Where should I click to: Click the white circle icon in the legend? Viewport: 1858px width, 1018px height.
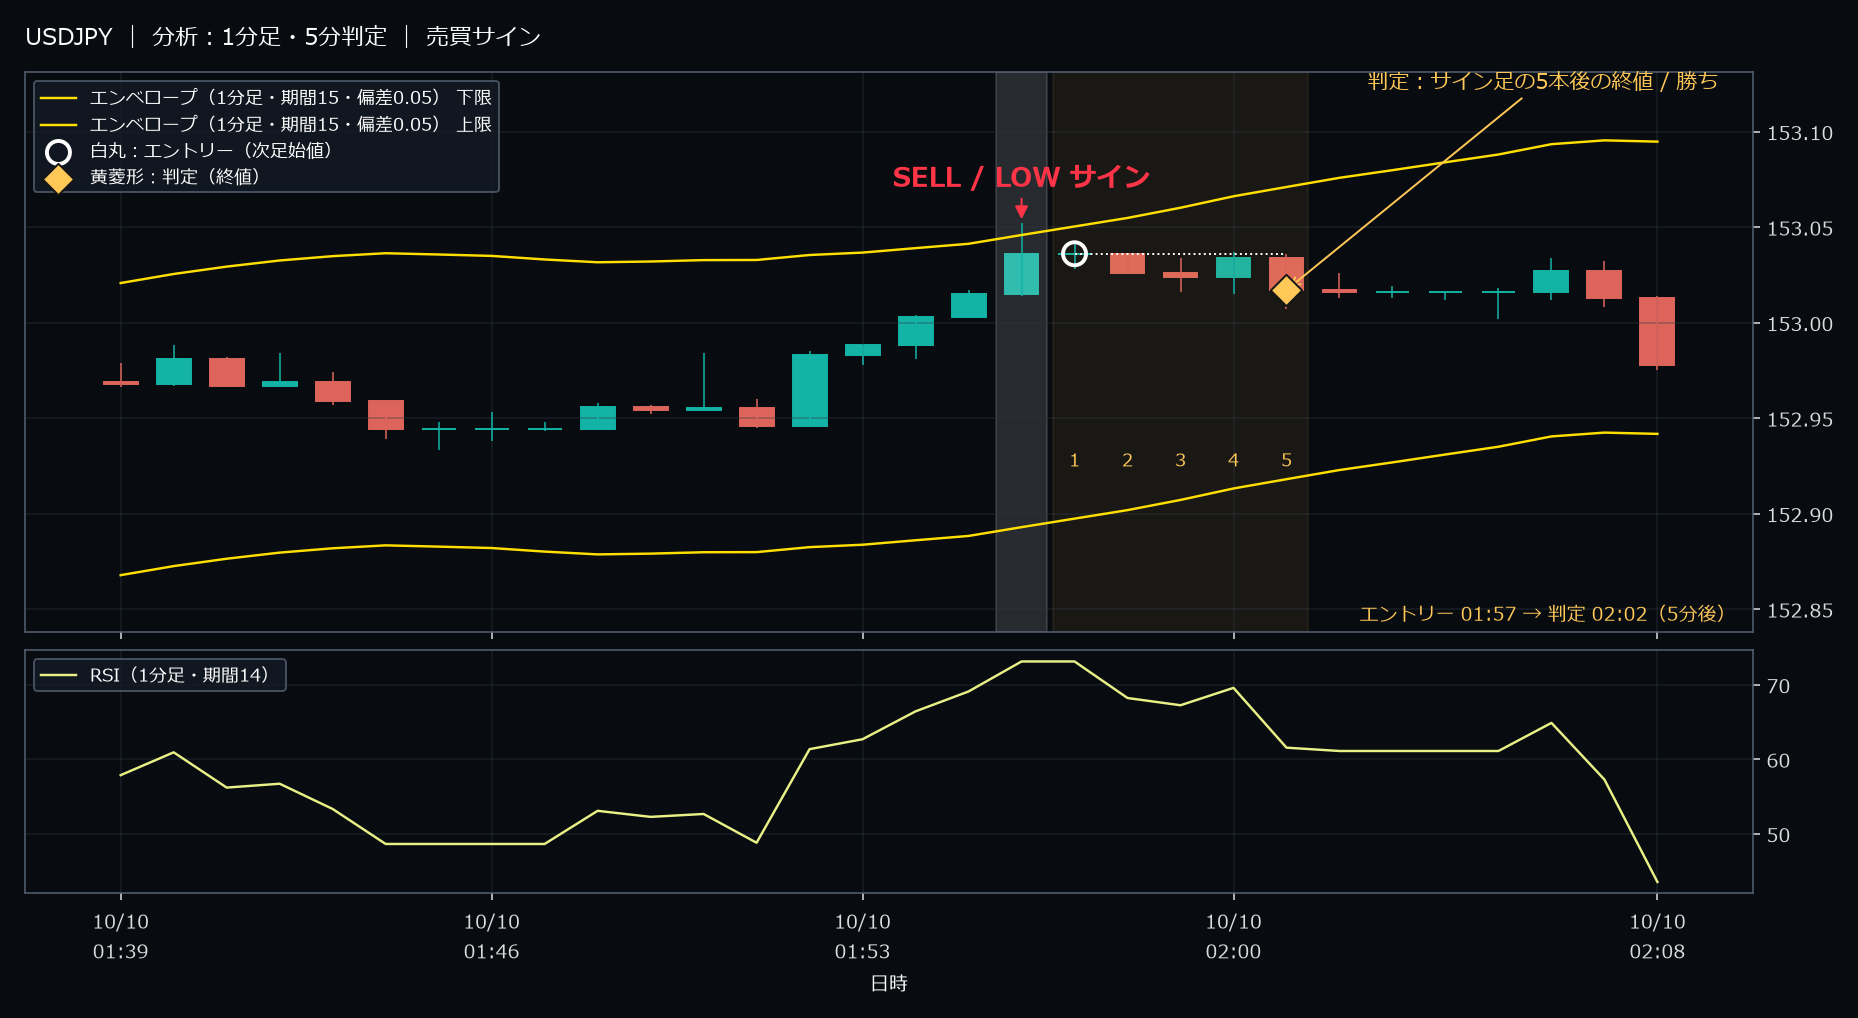click(x=59, y=152)
